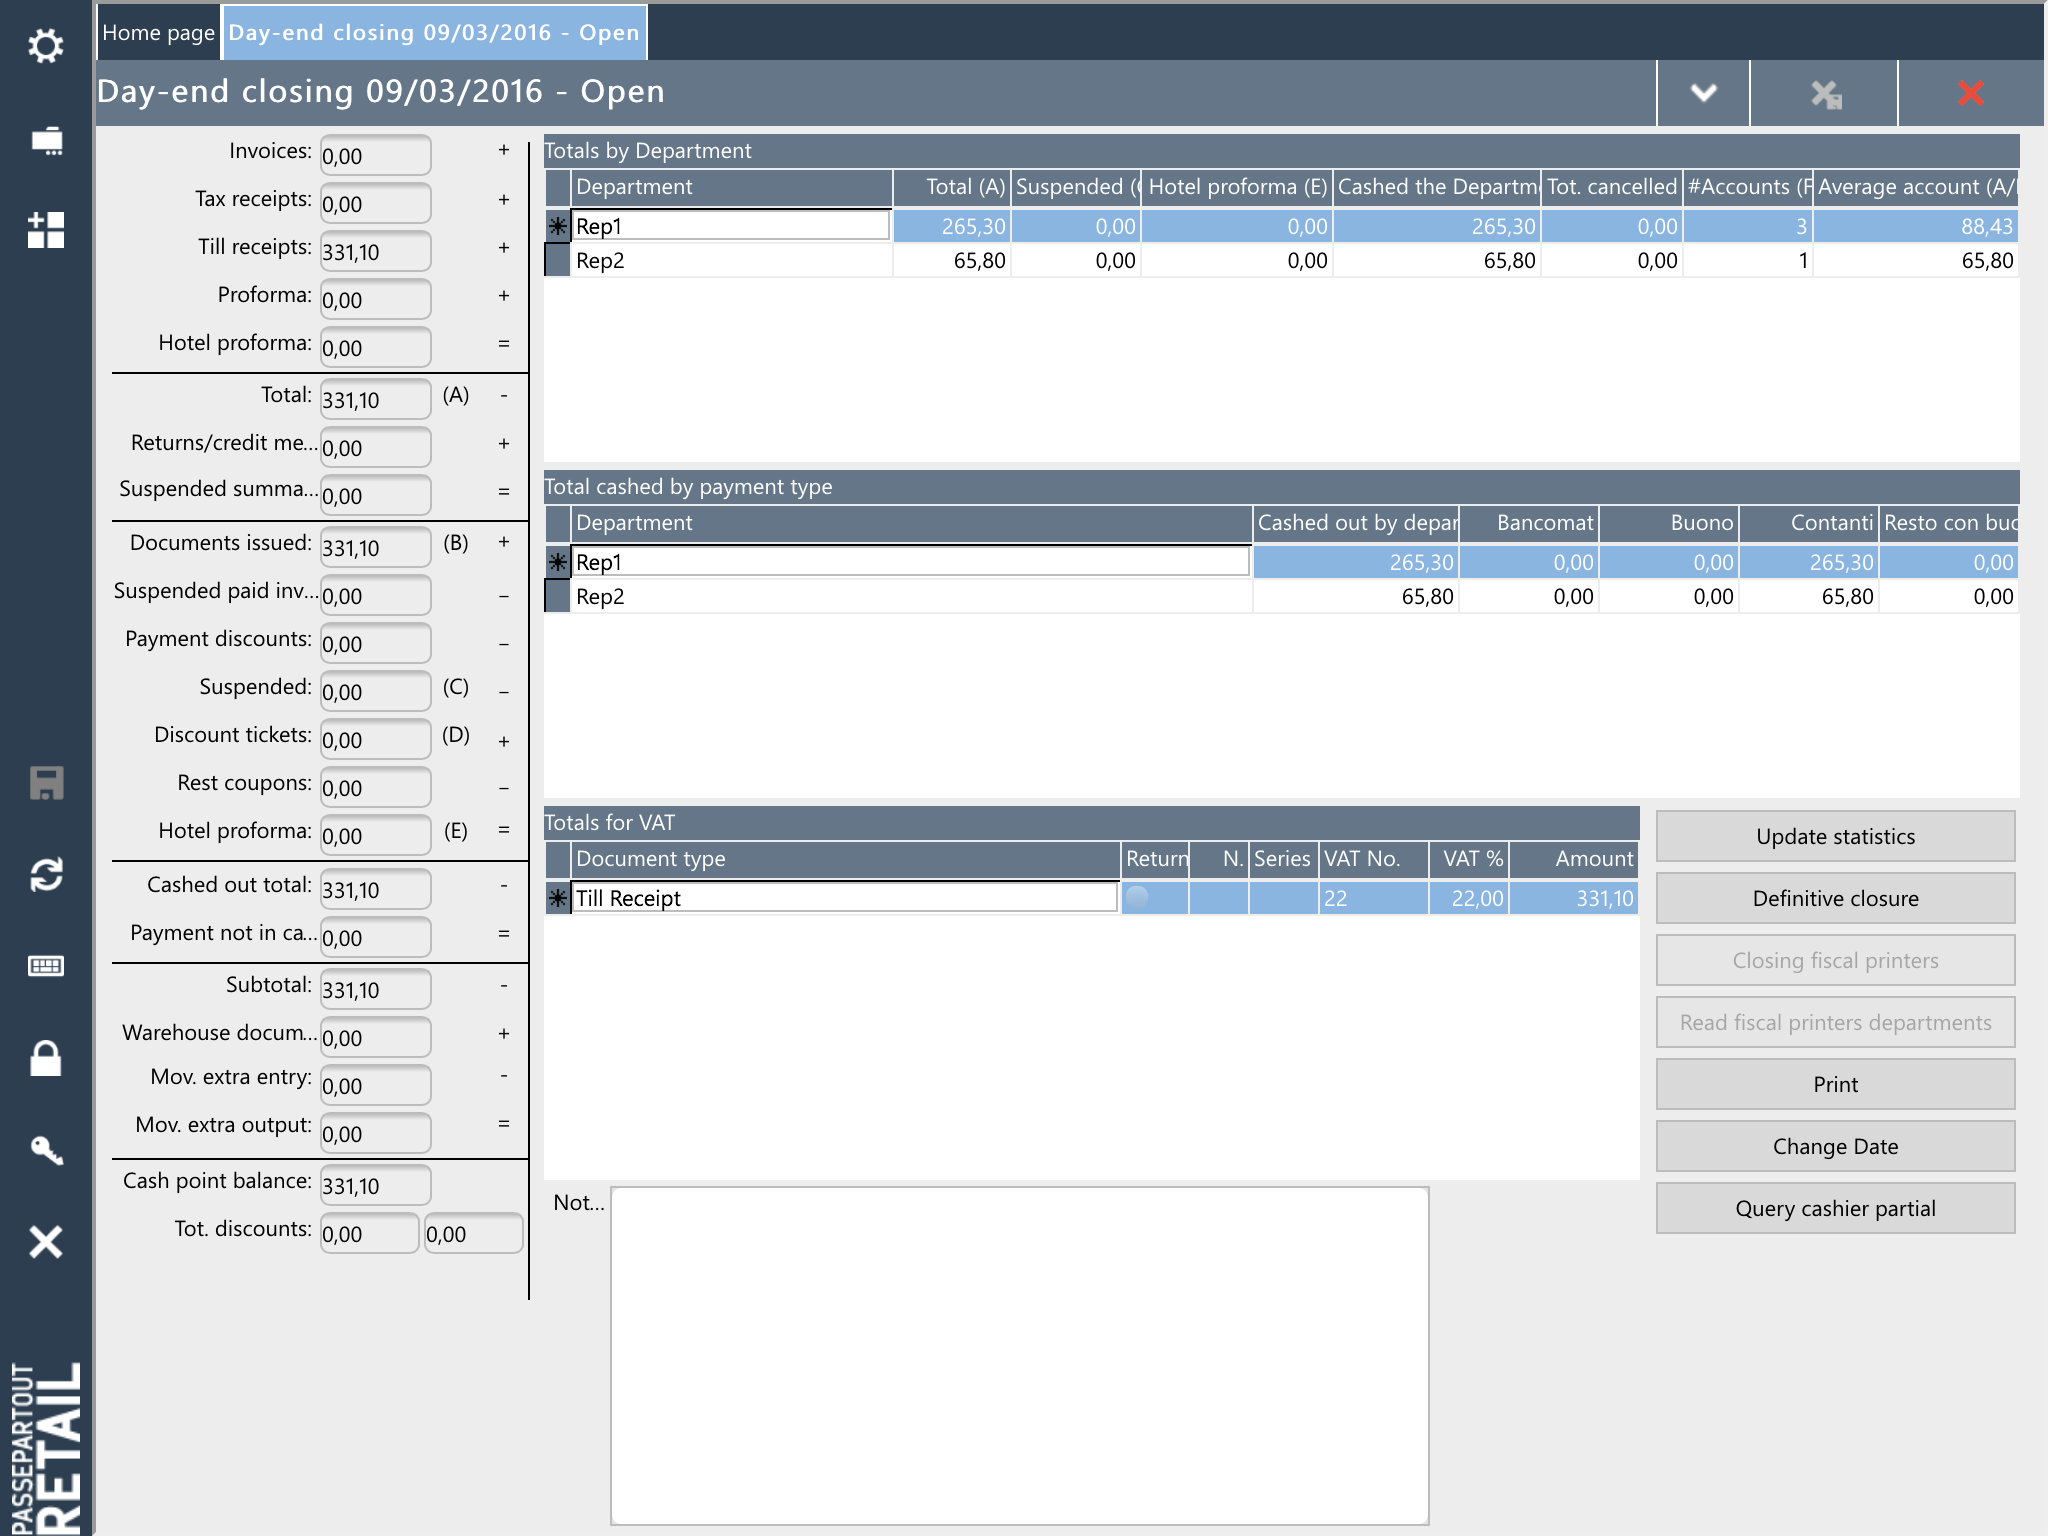The width and height of the screenshot is (2048, 1536).
Task: Click the VAT % column header
Action: point(1469,859)
